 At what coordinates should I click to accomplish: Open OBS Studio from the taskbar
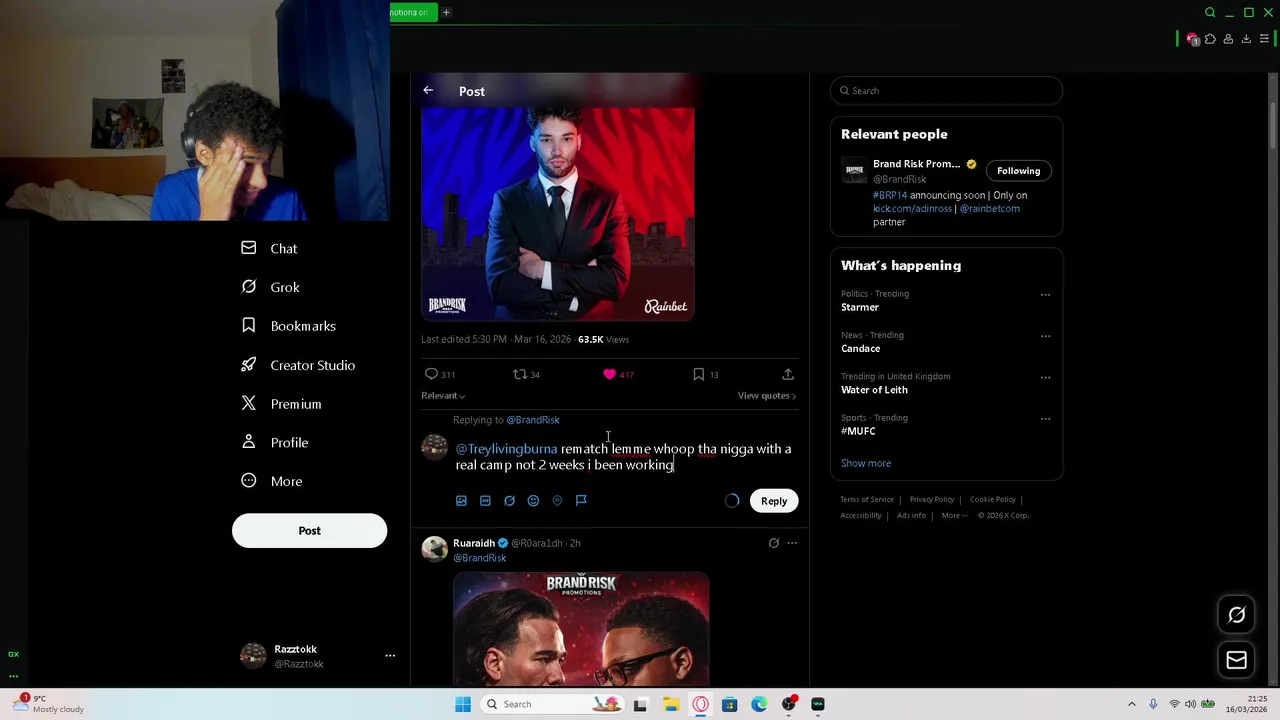(x=789, y=704)
